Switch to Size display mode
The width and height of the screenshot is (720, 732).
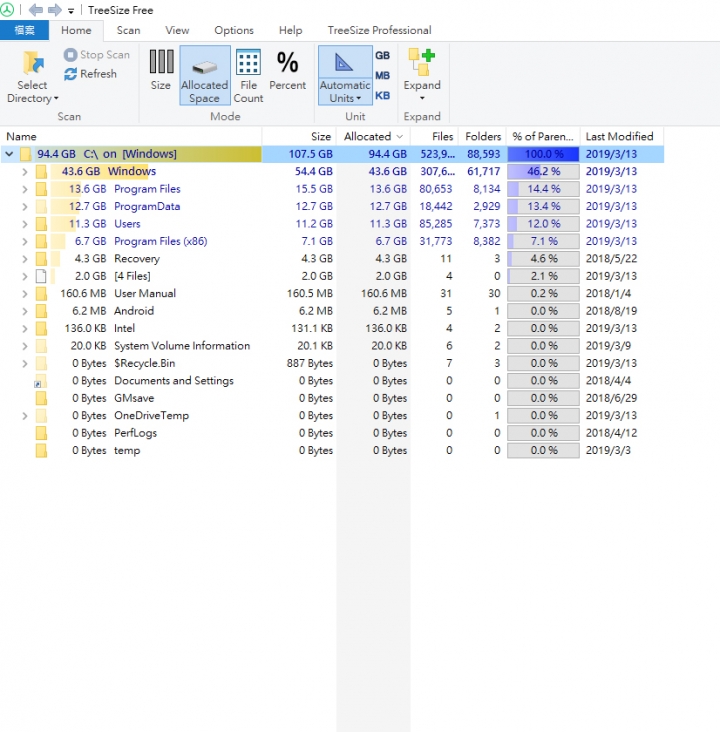pos(161,70)
